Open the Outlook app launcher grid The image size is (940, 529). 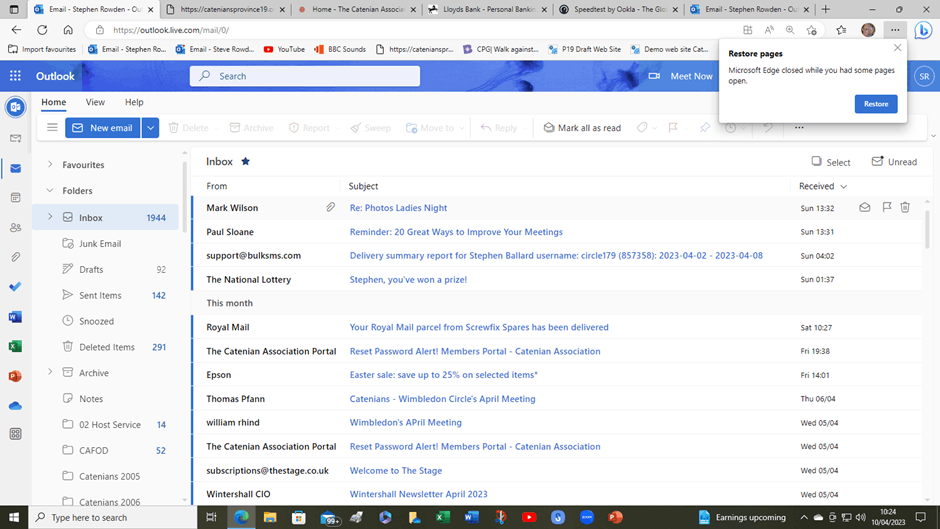[x=15, y=76]
